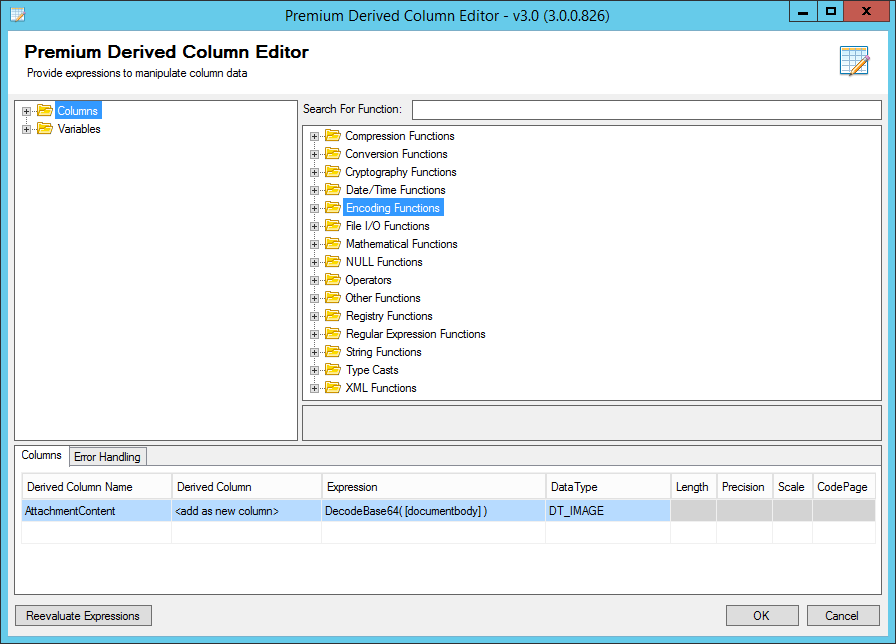Confirm with the OK button
Viewport: 896px width, 644px height.
[761, 615]
